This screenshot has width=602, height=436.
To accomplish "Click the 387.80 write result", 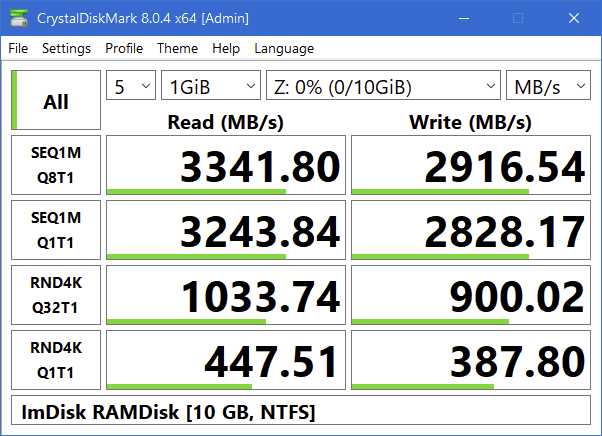I will tap(471, 360).
